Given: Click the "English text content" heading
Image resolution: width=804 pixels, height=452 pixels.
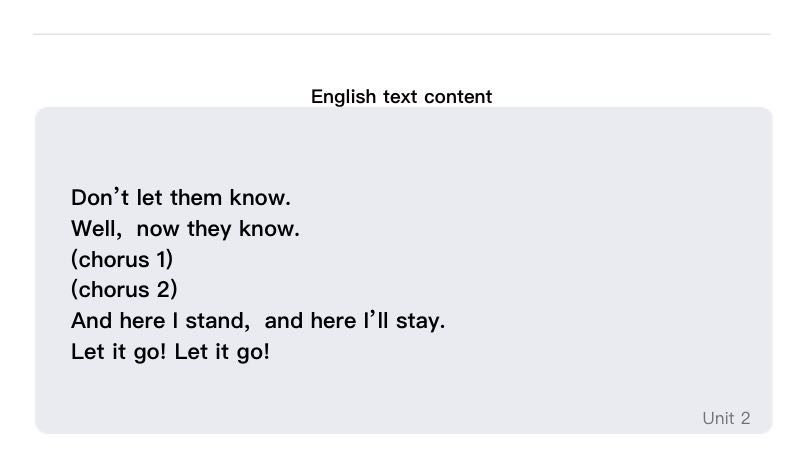Looking at the screenshot, I should click(401, 97).
